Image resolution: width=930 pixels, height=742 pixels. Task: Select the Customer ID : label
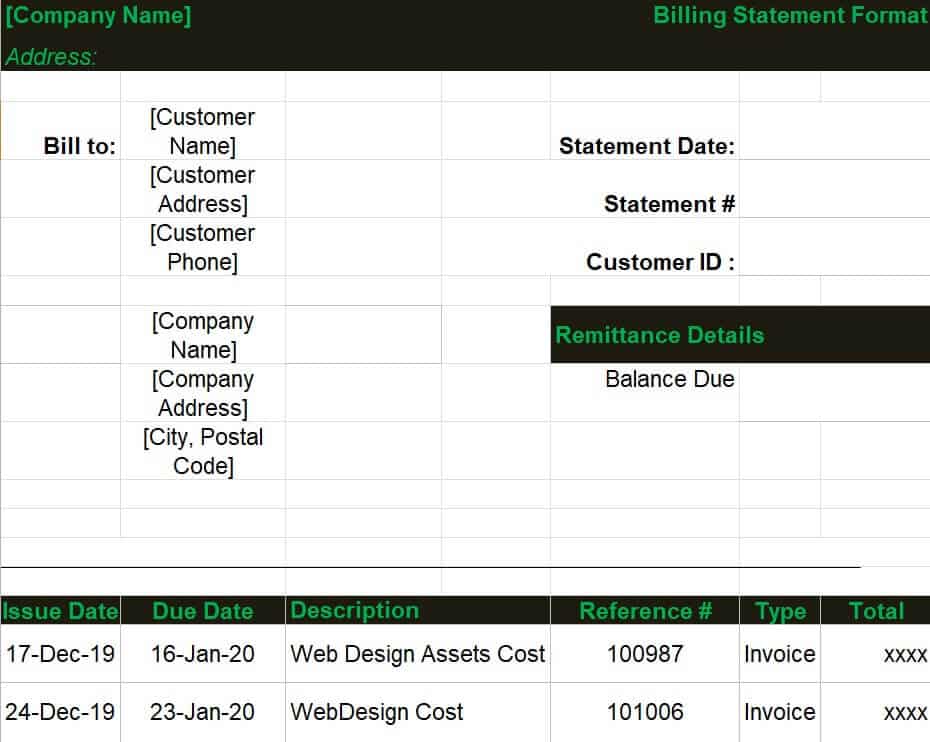660,262
